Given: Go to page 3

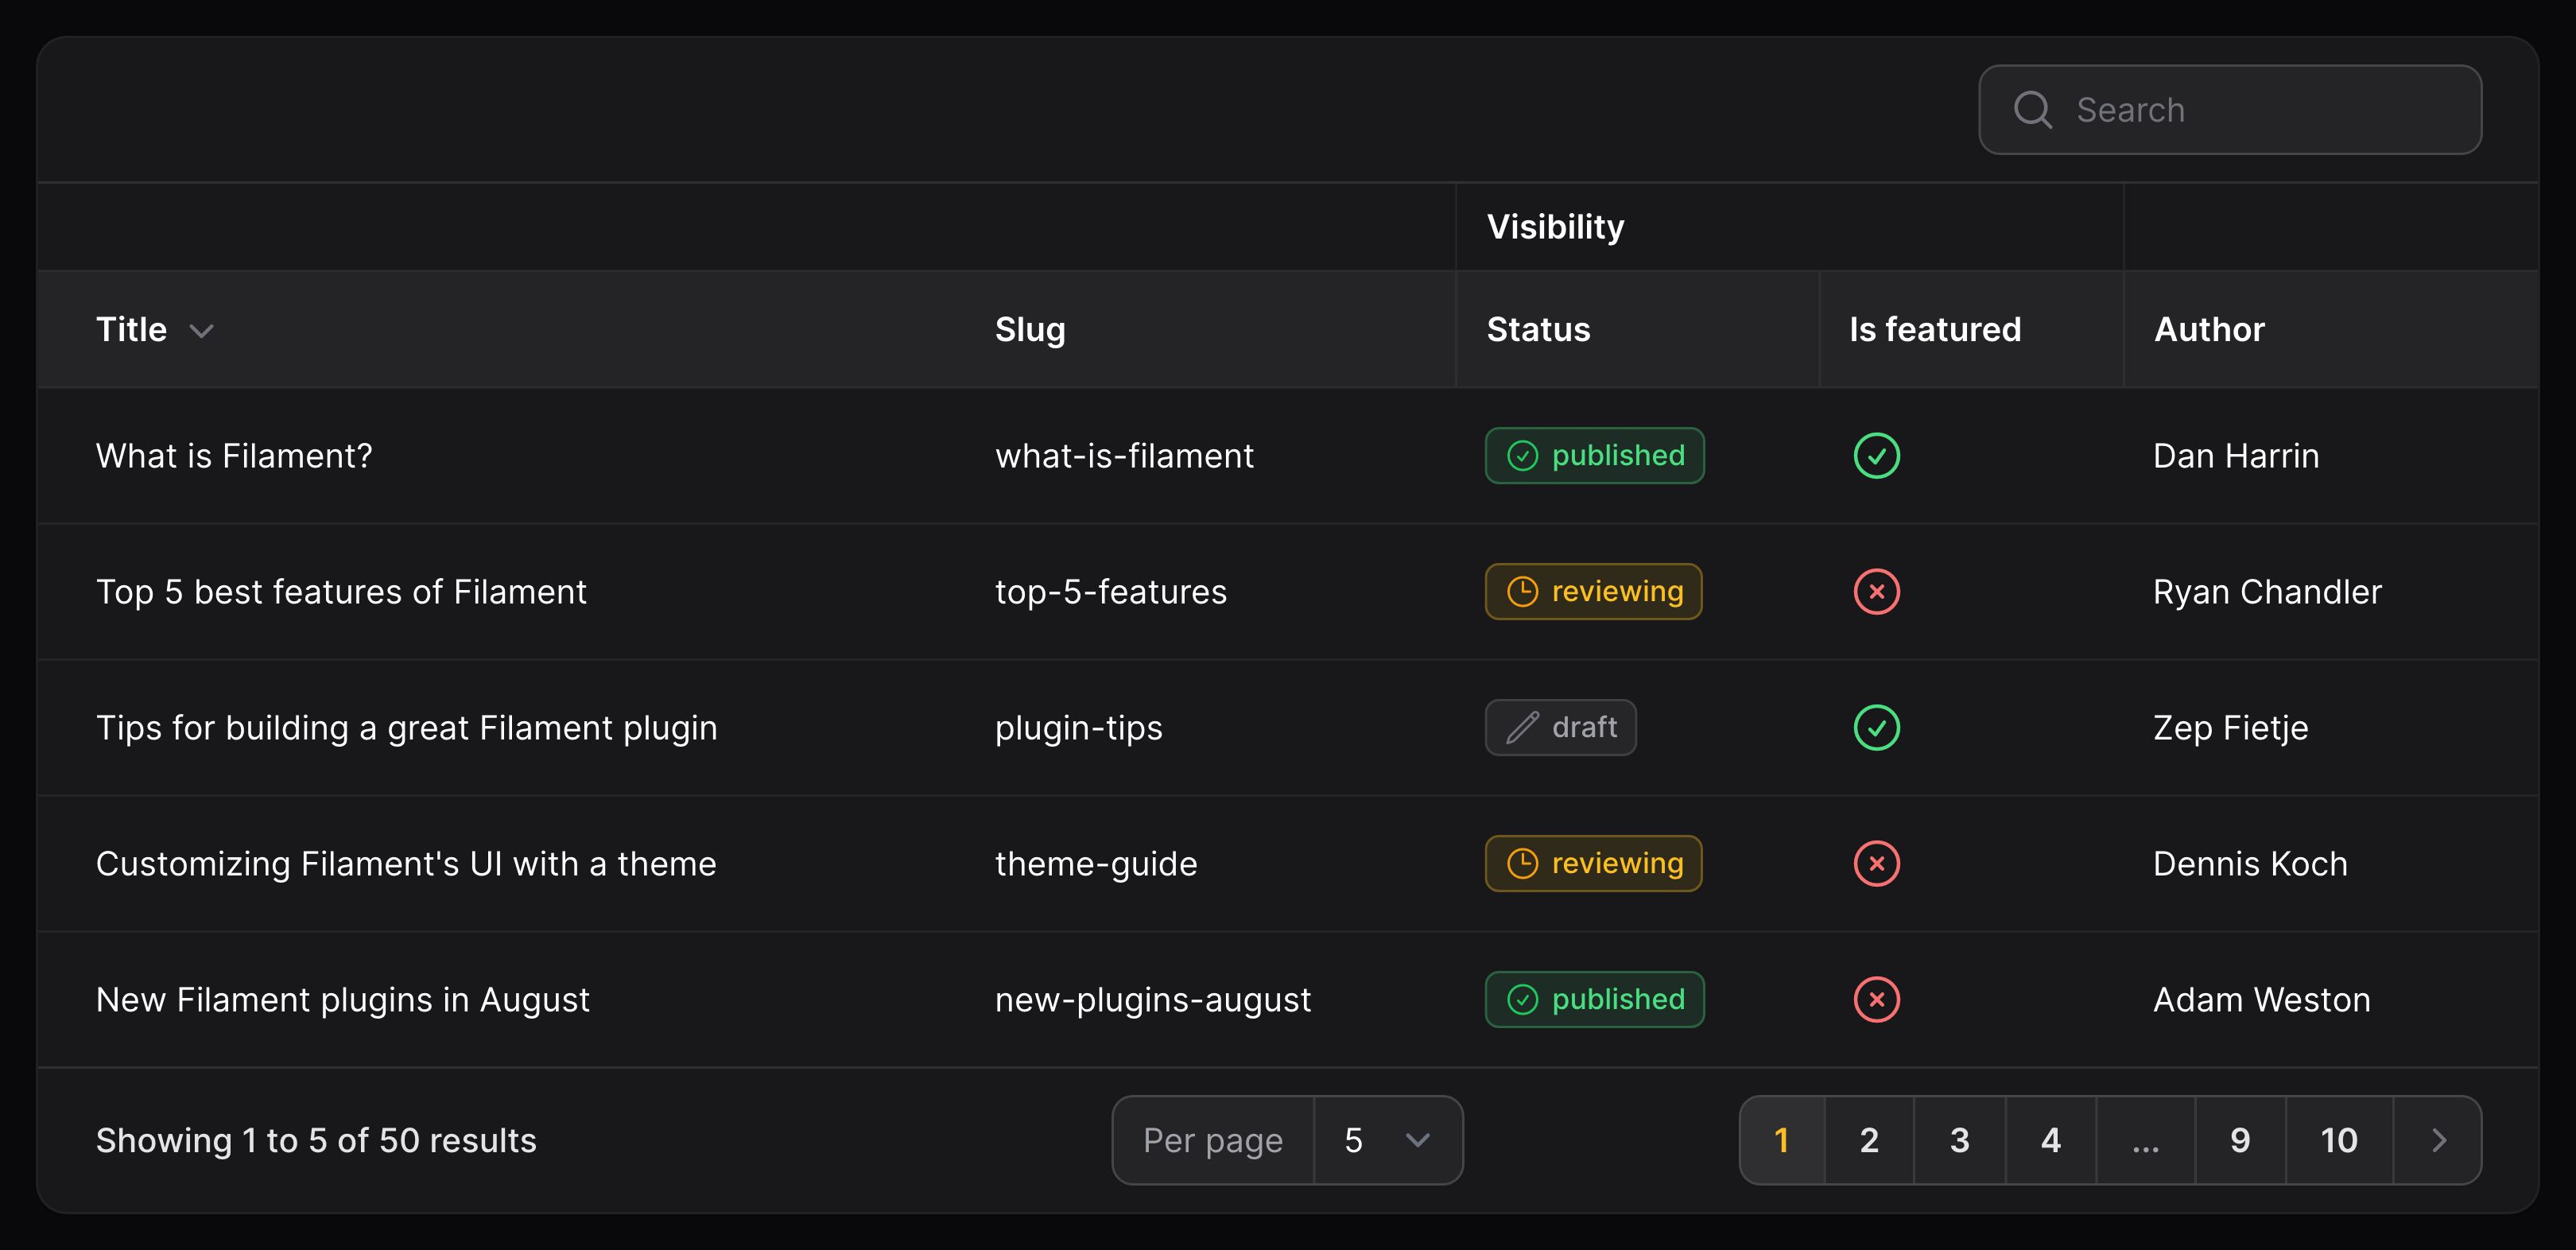Looking at the screenshot, I should 1959,1141.
